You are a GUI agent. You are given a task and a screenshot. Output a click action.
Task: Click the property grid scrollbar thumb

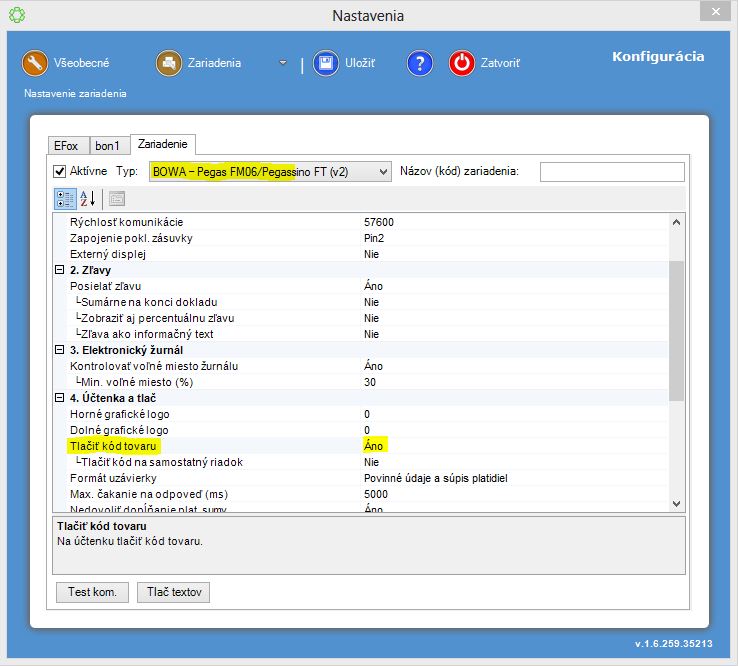[676, 331]
